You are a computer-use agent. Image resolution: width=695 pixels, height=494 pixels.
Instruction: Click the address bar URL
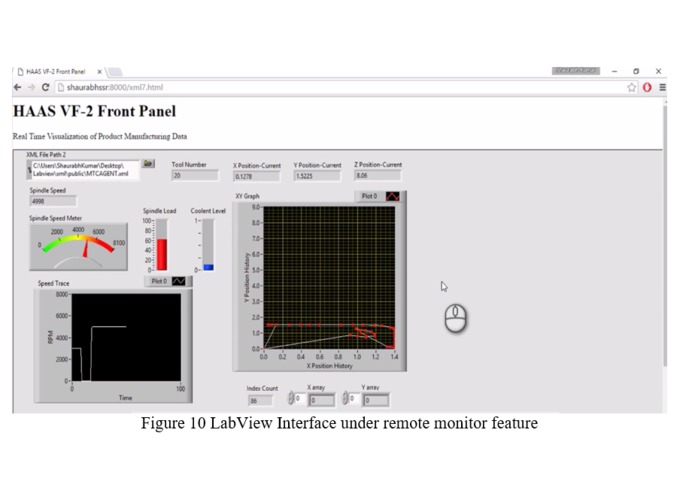tap(115, 87)
